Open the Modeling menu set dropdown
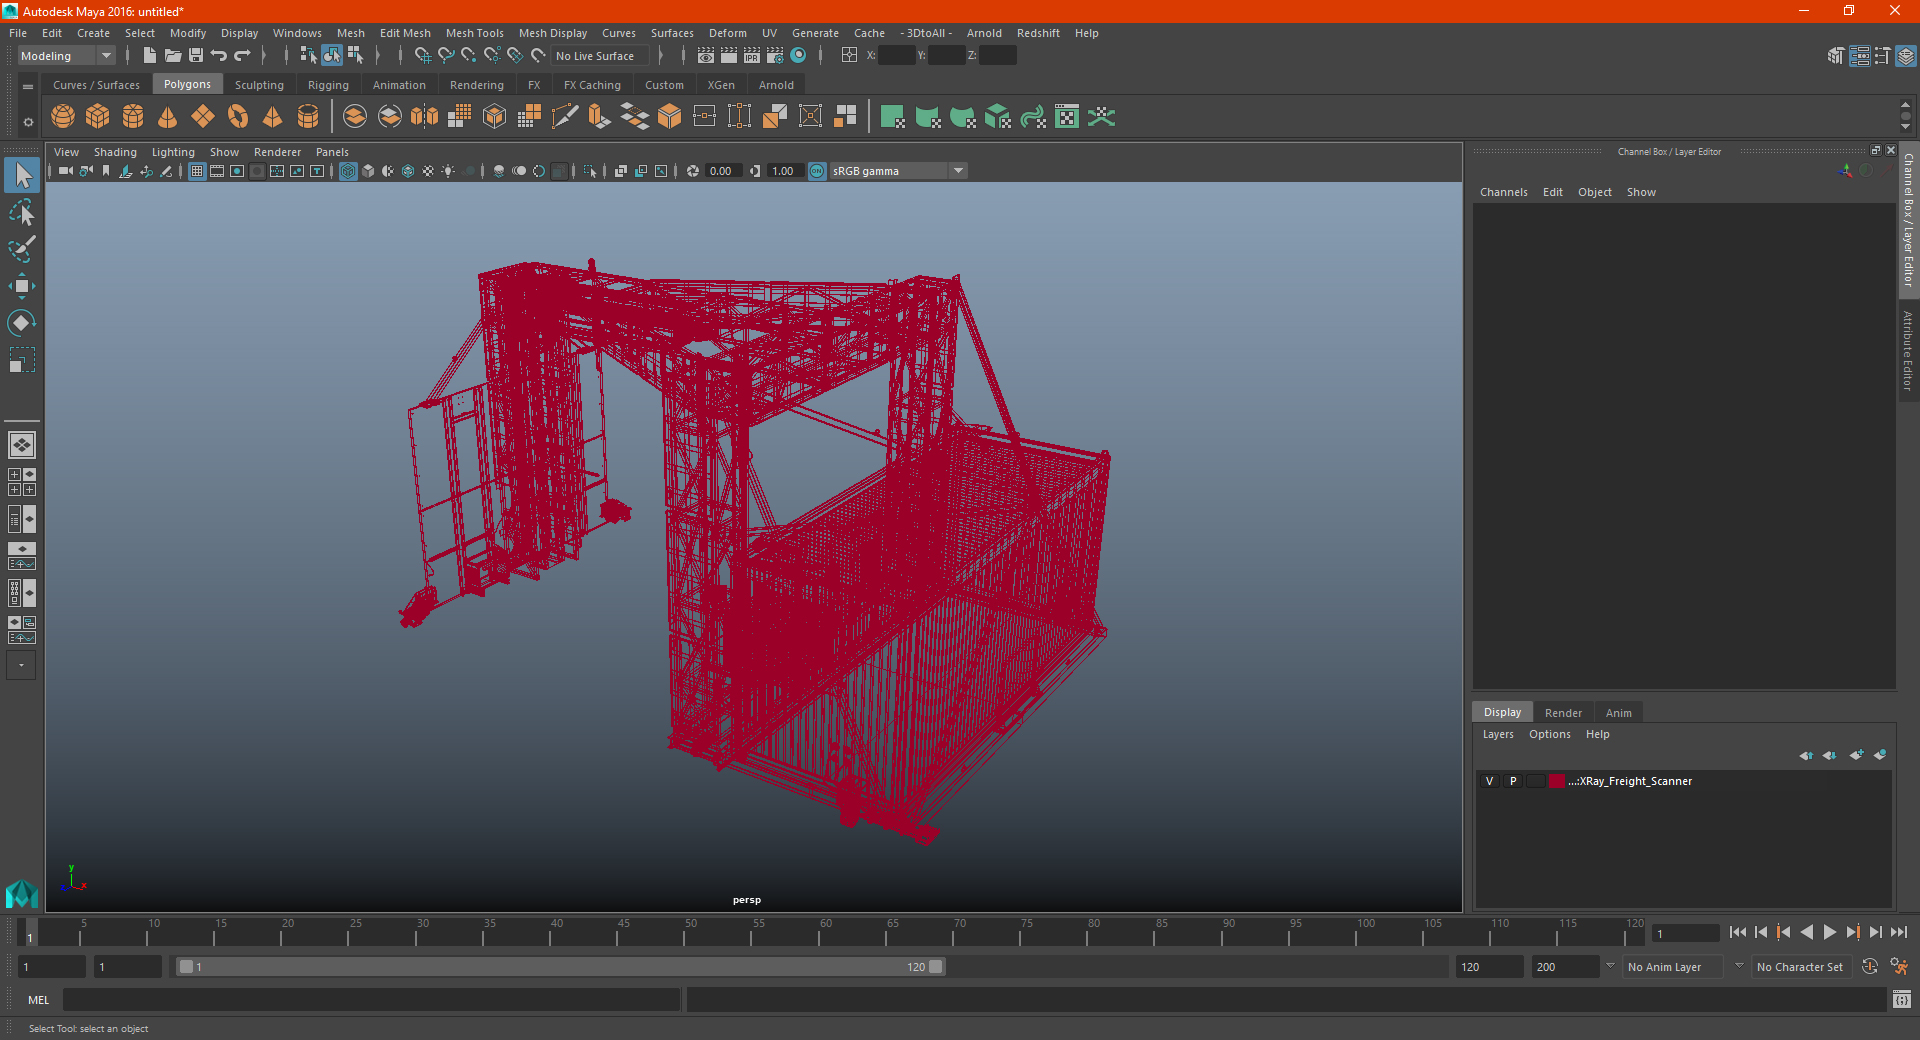The width and height of the screenshot is (1920, 1040). pyautogui.click(x=66, y=56)
